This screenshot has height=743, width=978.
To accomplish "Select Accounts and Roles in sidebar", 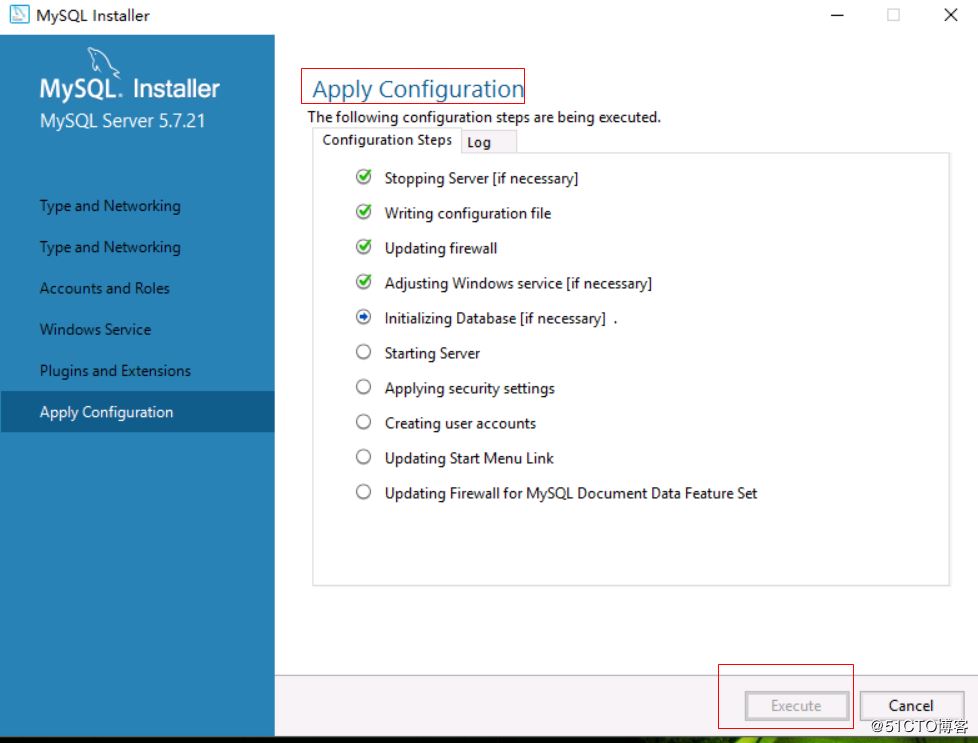I will click(104, 288).
